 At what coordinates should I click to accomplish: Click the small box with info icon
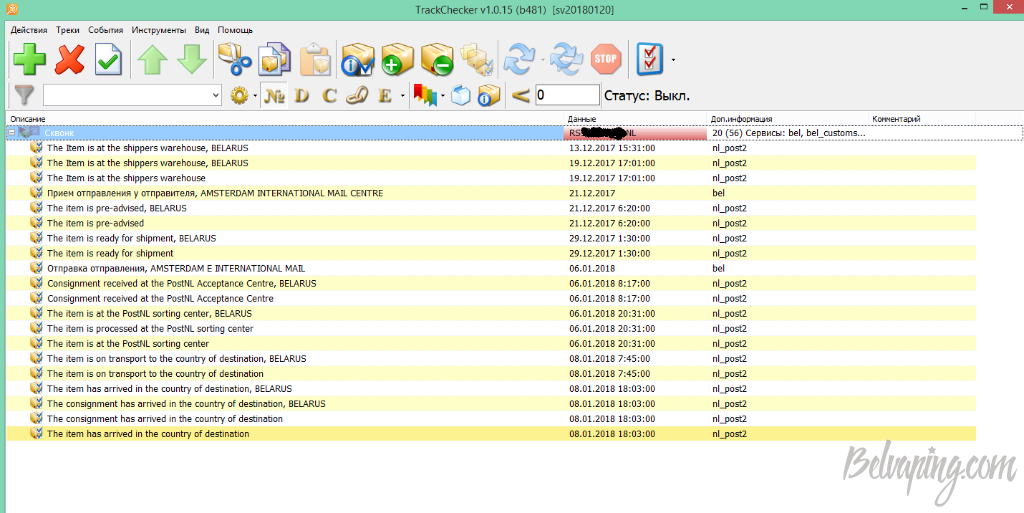pyautogui.click(x=488, y=96)
